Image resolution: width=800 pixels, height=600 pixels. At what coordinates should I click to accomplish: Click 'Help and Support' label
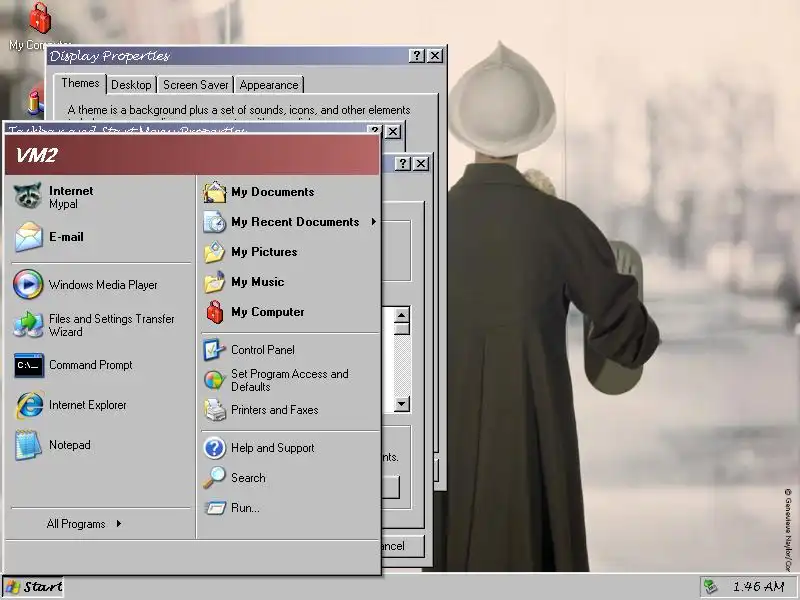272,448
